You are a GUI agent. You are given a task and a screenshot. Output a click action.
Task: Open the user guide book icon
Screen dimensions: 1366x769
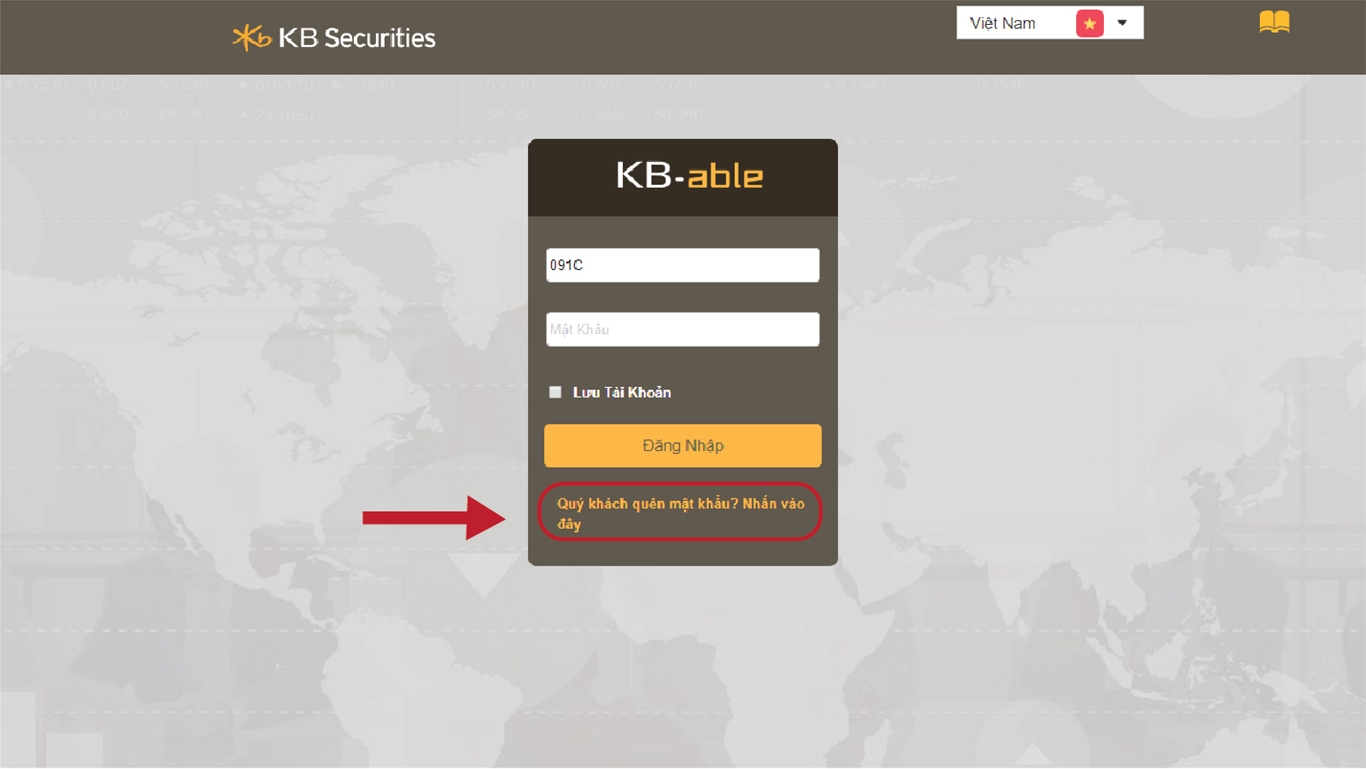coord(1274,22)
